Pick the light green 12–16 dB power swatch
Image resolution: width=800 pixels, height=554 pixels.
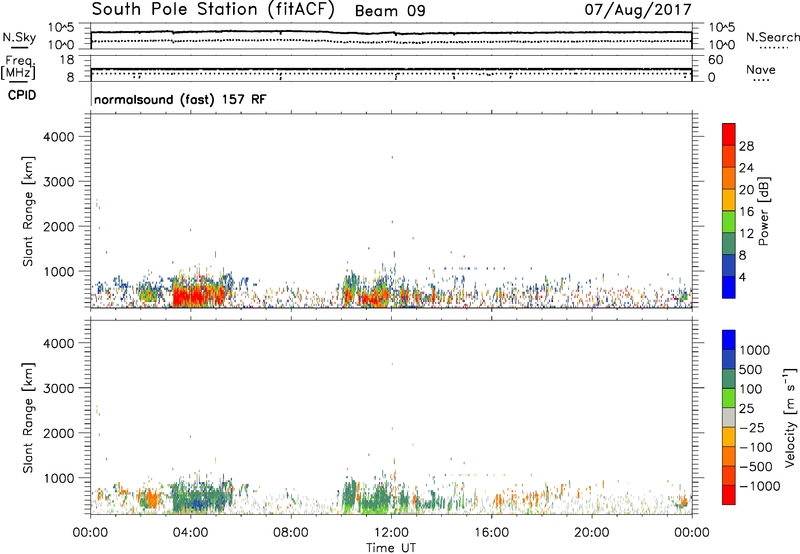click(729, 222)
